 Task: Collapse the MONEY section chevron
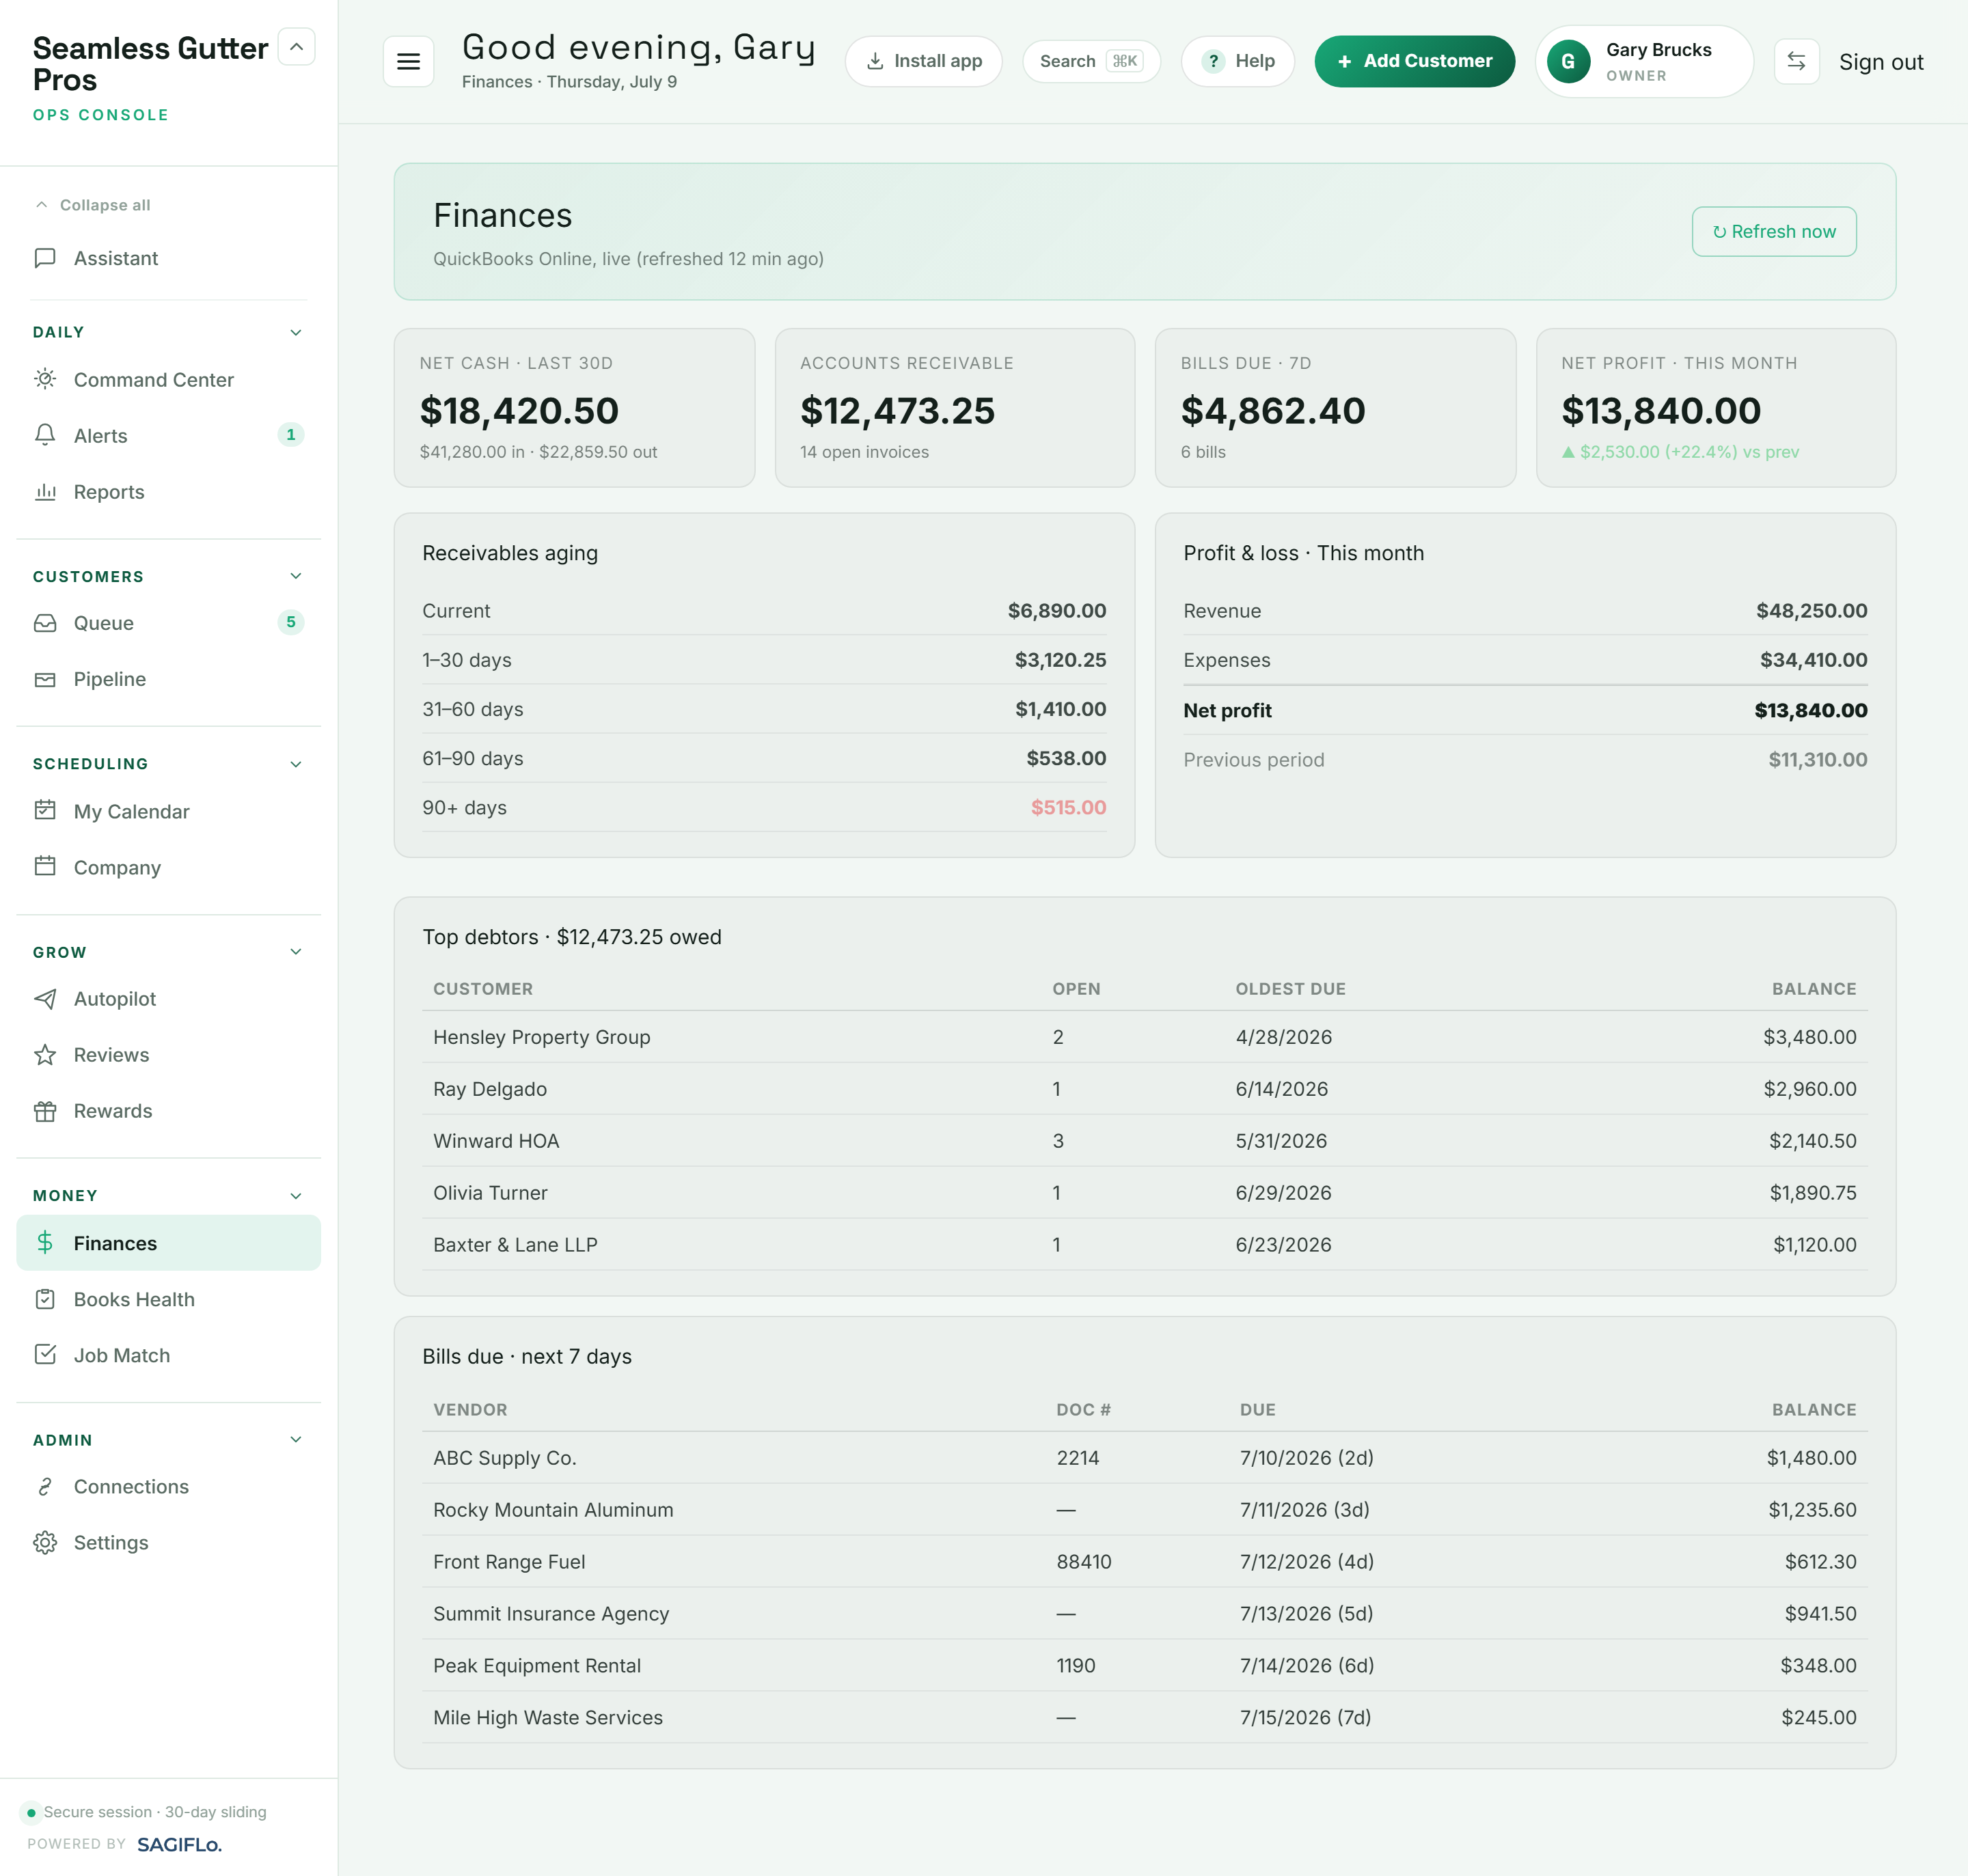[296, 1196]
